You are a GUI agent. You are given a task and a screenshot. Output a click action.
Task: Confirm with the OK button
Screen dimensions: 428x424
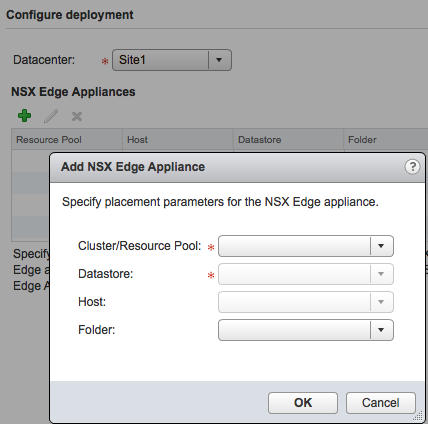tap(303, 403)
